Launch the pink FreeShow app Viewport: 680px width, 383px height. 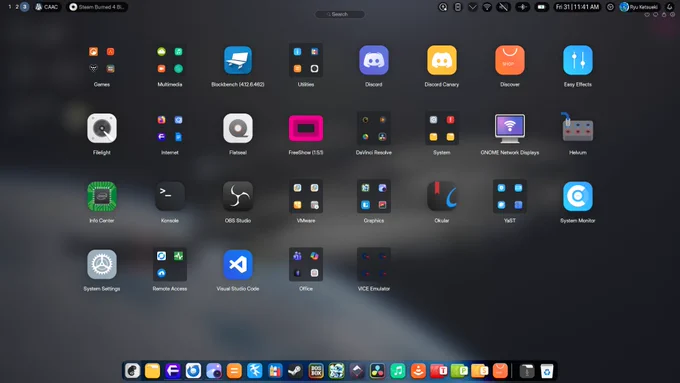coord(306,128)
